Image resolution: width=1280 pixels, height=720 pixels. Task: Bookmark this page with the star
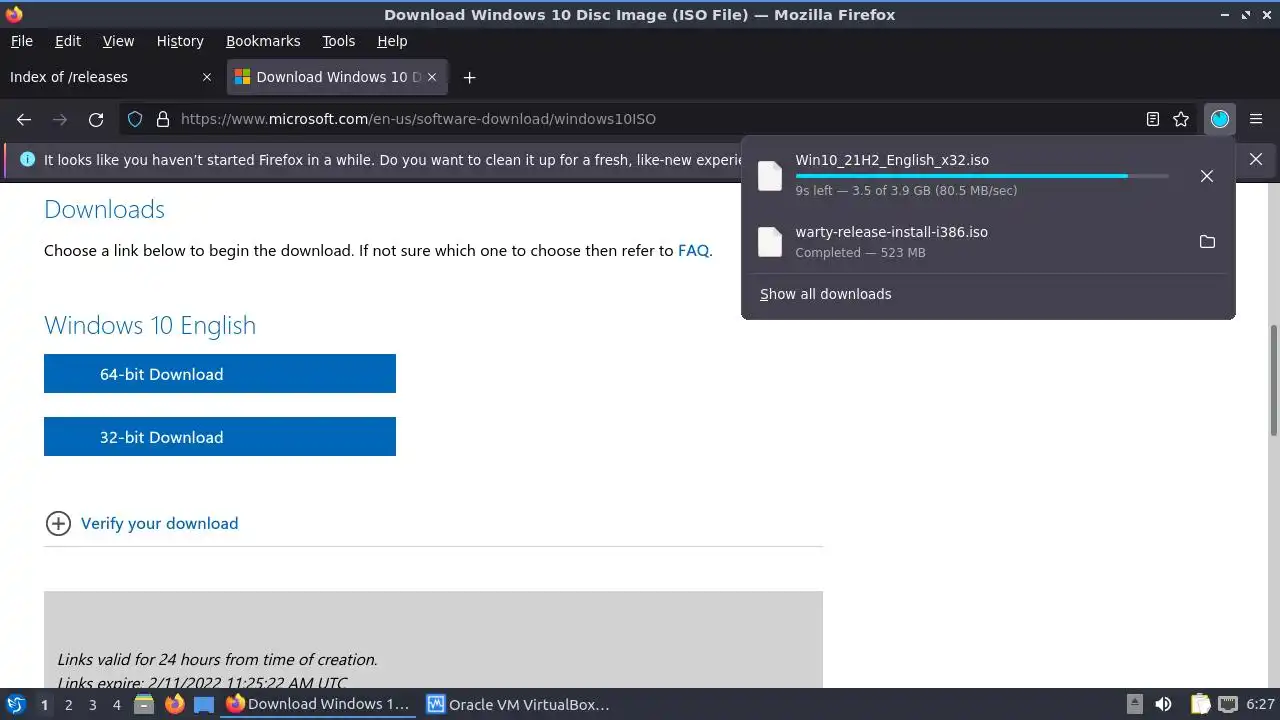[x=1181, y=119]
